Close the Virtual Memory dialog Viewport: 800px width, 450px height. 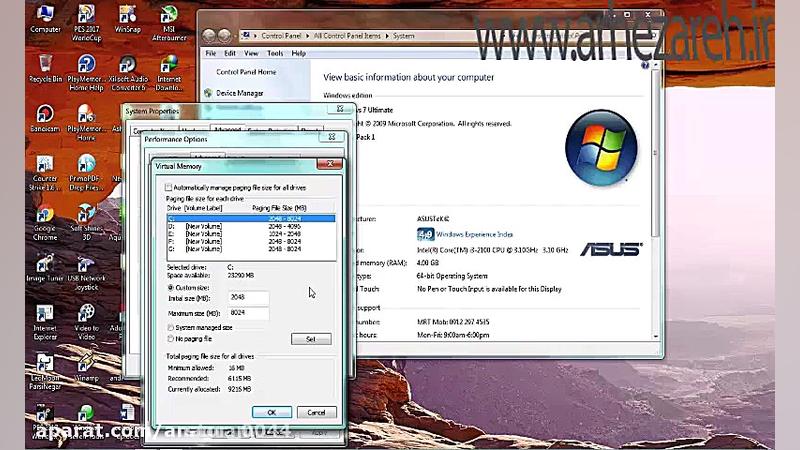point(330,163)
